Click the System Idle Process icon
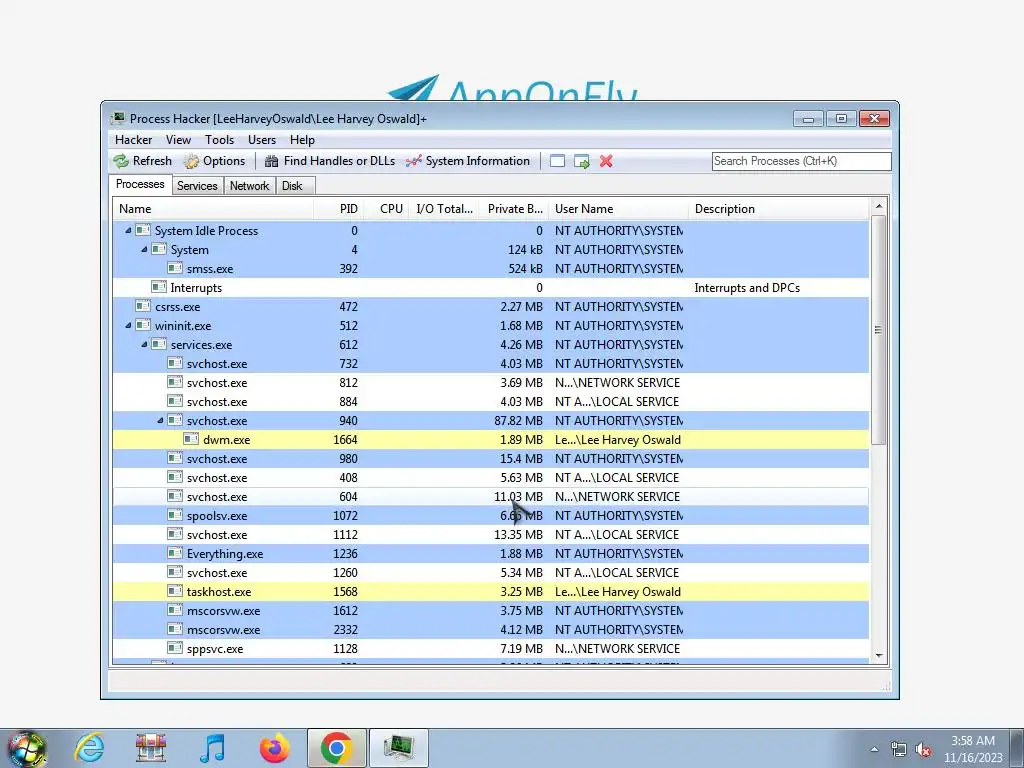This screenshot has height=768, width=1024. click(x=143, y=231)
